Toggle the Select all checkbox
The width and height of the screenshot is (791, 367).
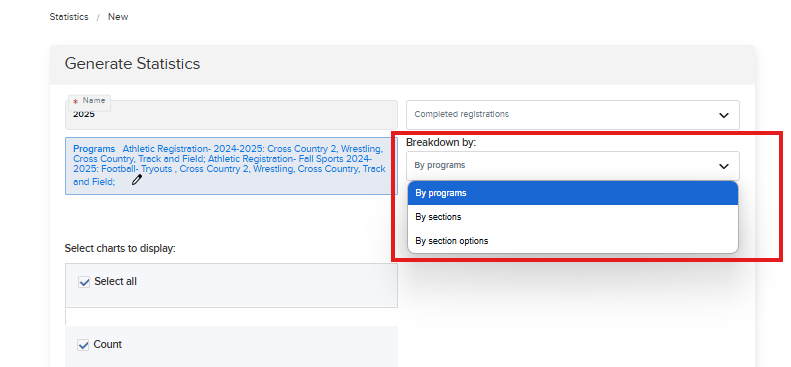[84, 282]
